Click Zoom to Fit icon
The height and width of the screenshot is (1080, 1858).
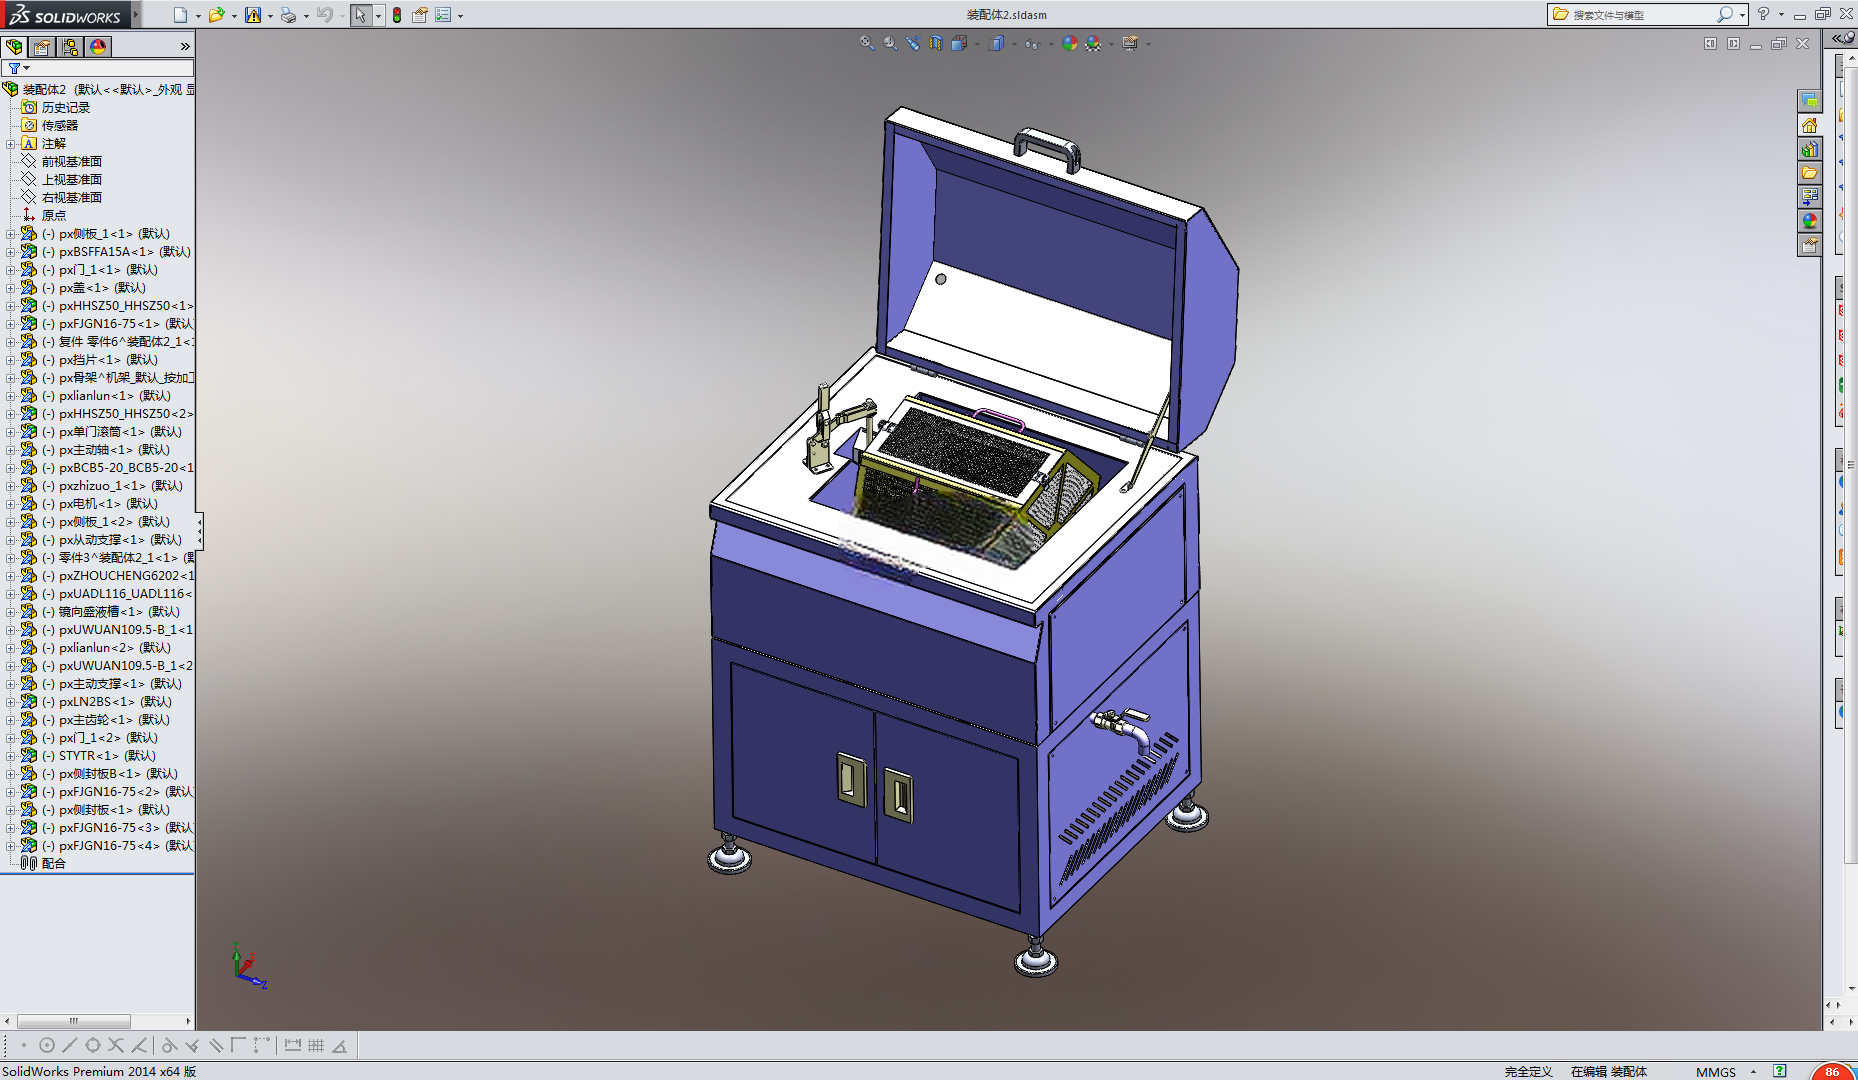[867, 43]
